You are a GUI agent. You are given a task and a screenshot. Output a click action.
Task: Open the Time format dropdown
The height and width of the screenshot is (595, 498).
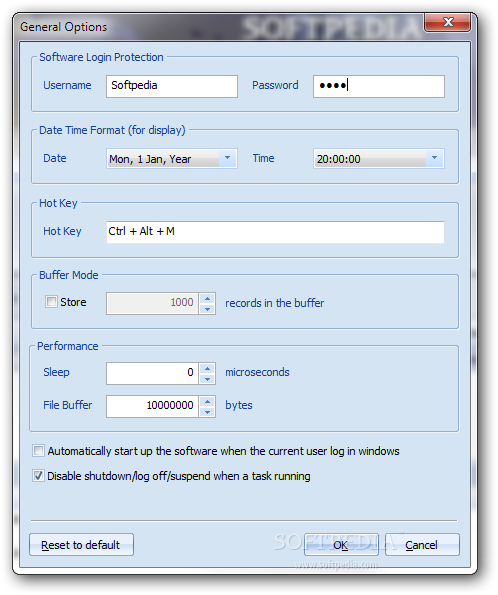coord(434,158)
